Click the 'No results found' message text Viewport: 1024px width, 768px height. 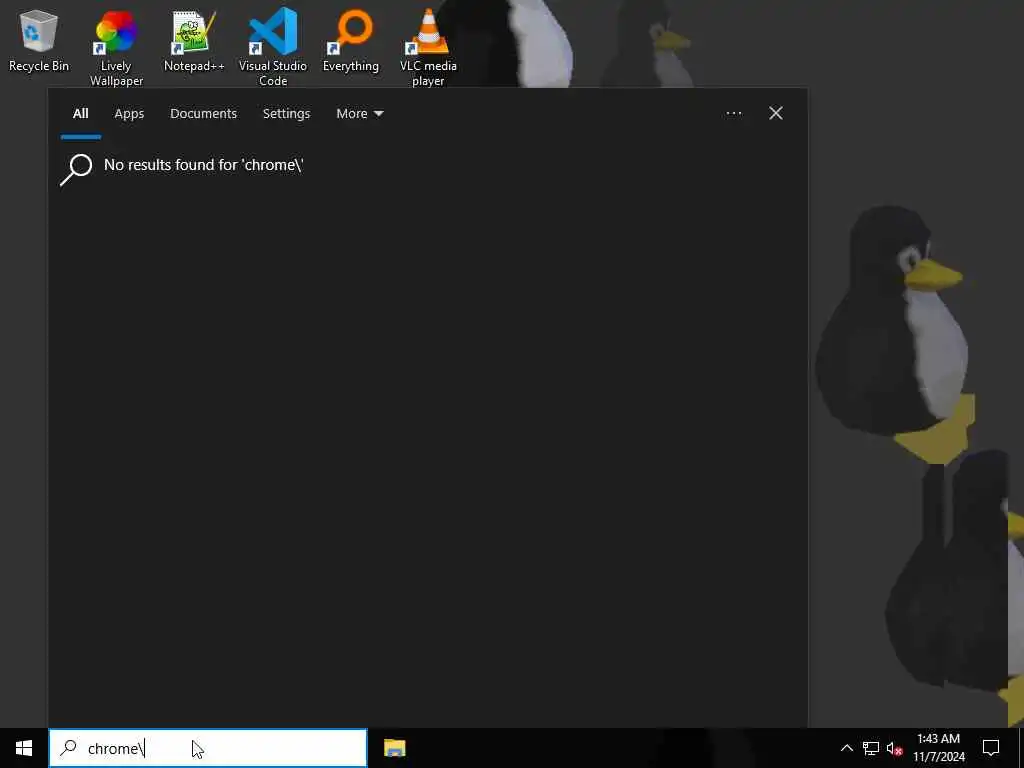click(204, 165)
